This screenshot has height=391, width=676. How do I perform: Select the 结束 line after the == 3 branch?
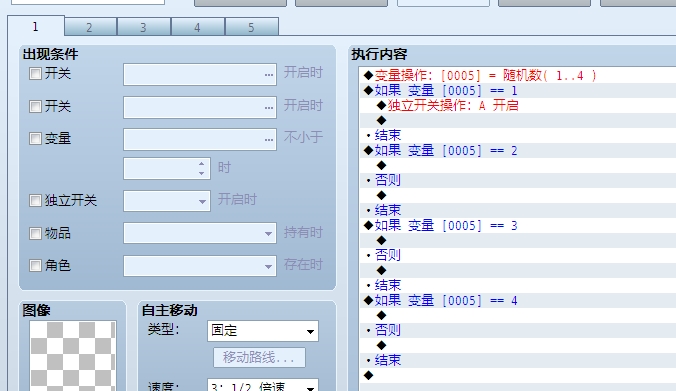click(517, 285)
